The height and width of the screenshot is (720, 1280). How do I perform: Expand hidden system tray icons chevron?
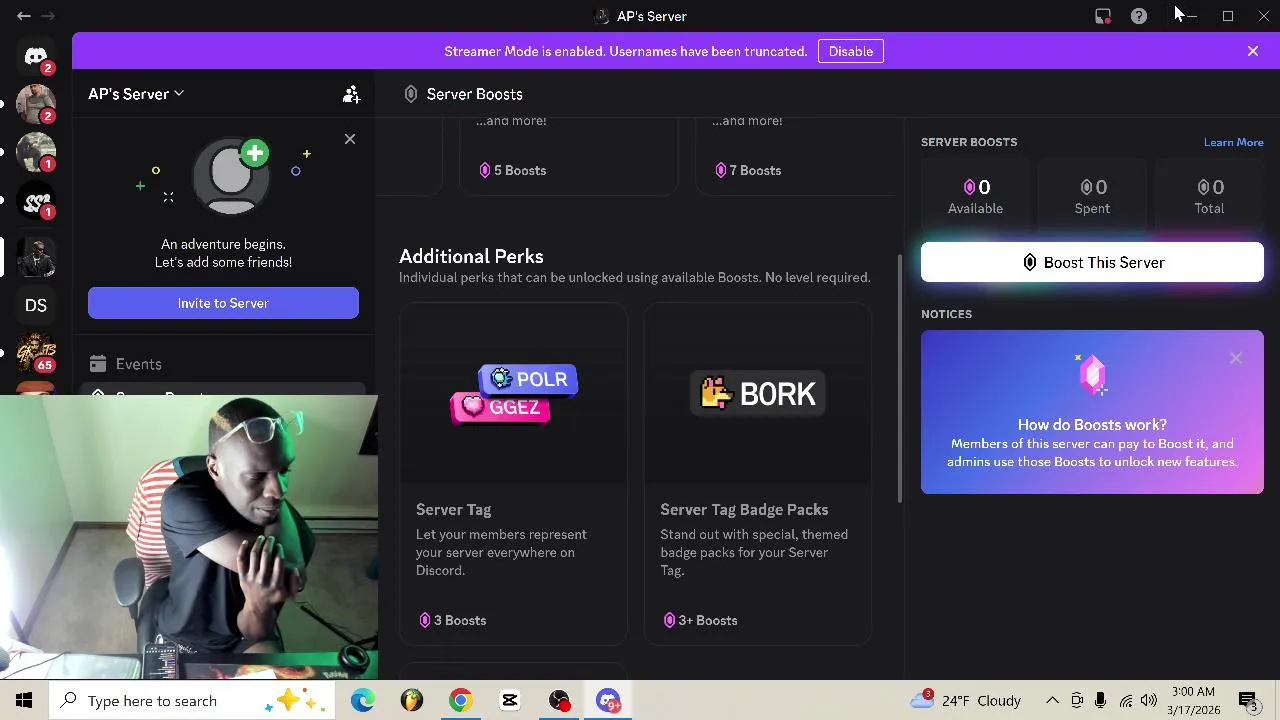point(1052,700)
